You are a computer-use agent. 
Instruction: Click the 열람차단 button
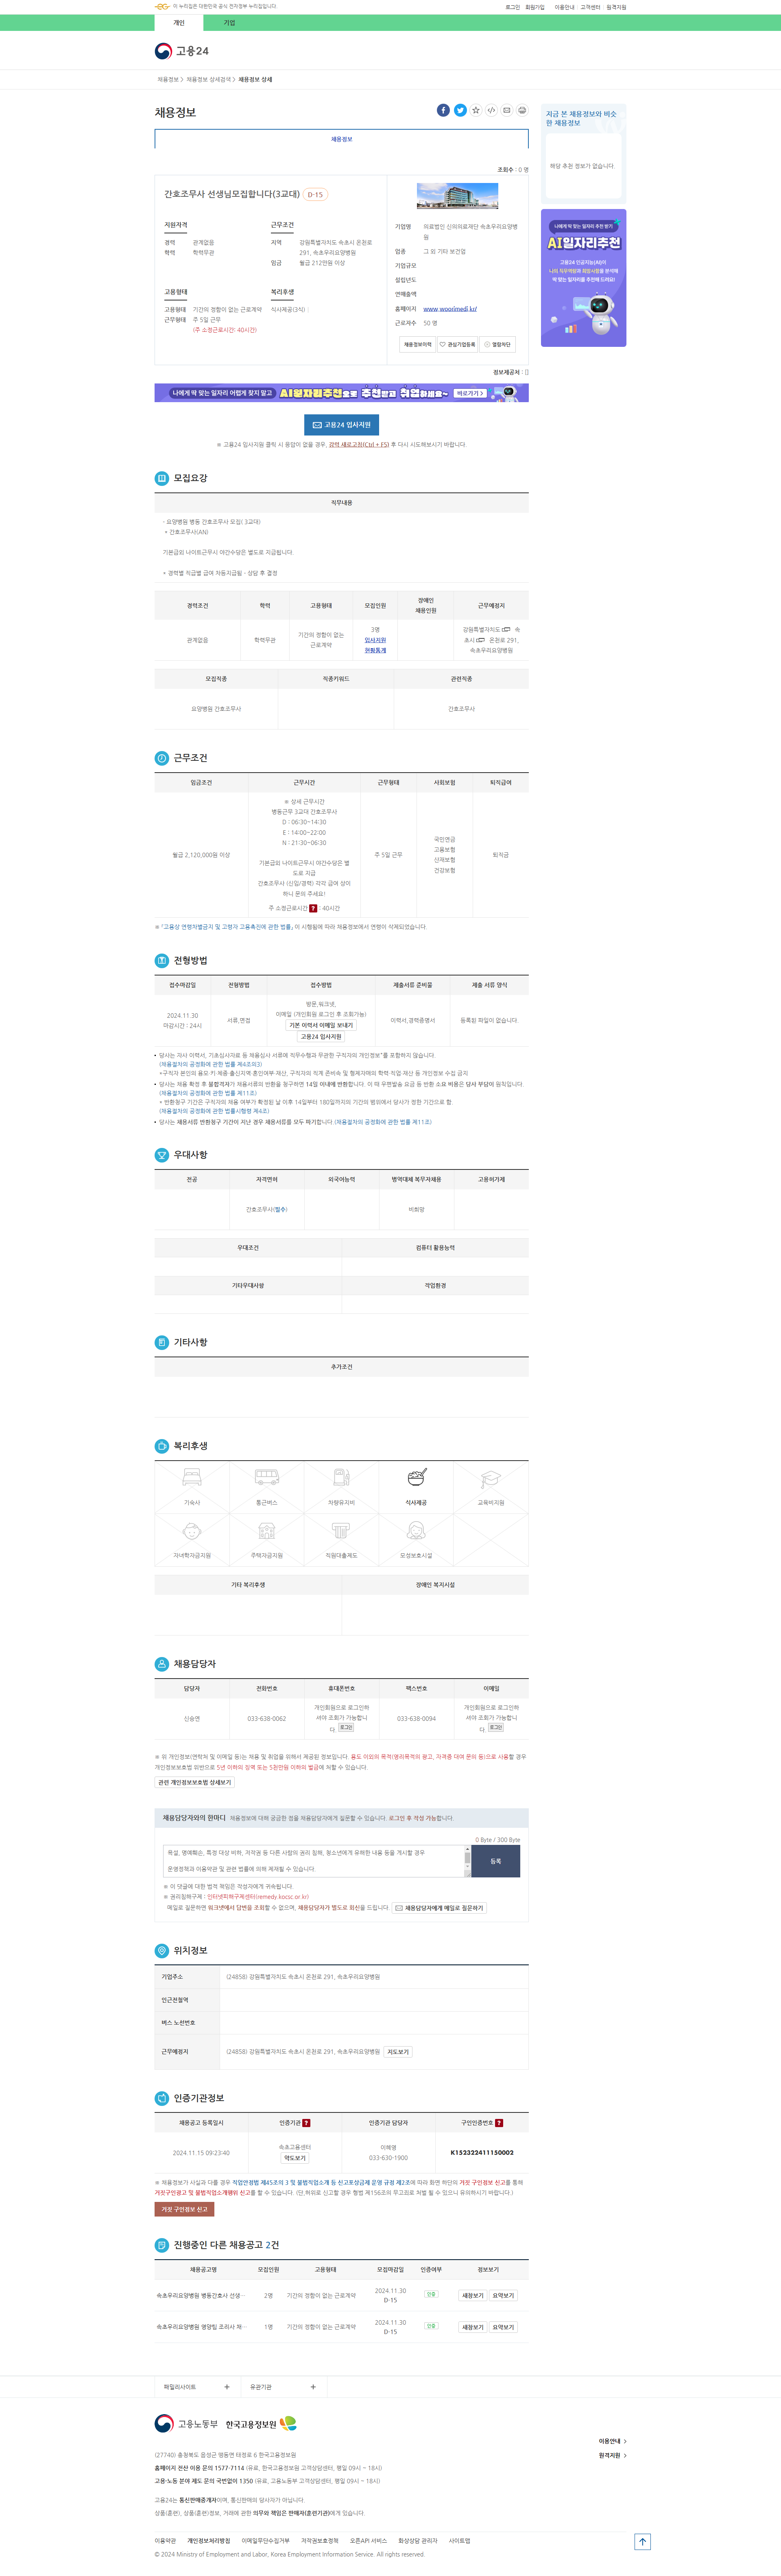(x=497, y=344)
